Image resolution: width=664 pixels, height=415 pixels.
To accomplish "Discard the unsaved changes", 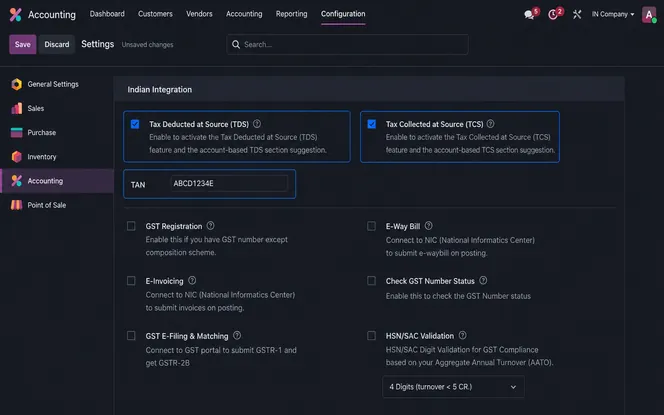I will 57,44.
